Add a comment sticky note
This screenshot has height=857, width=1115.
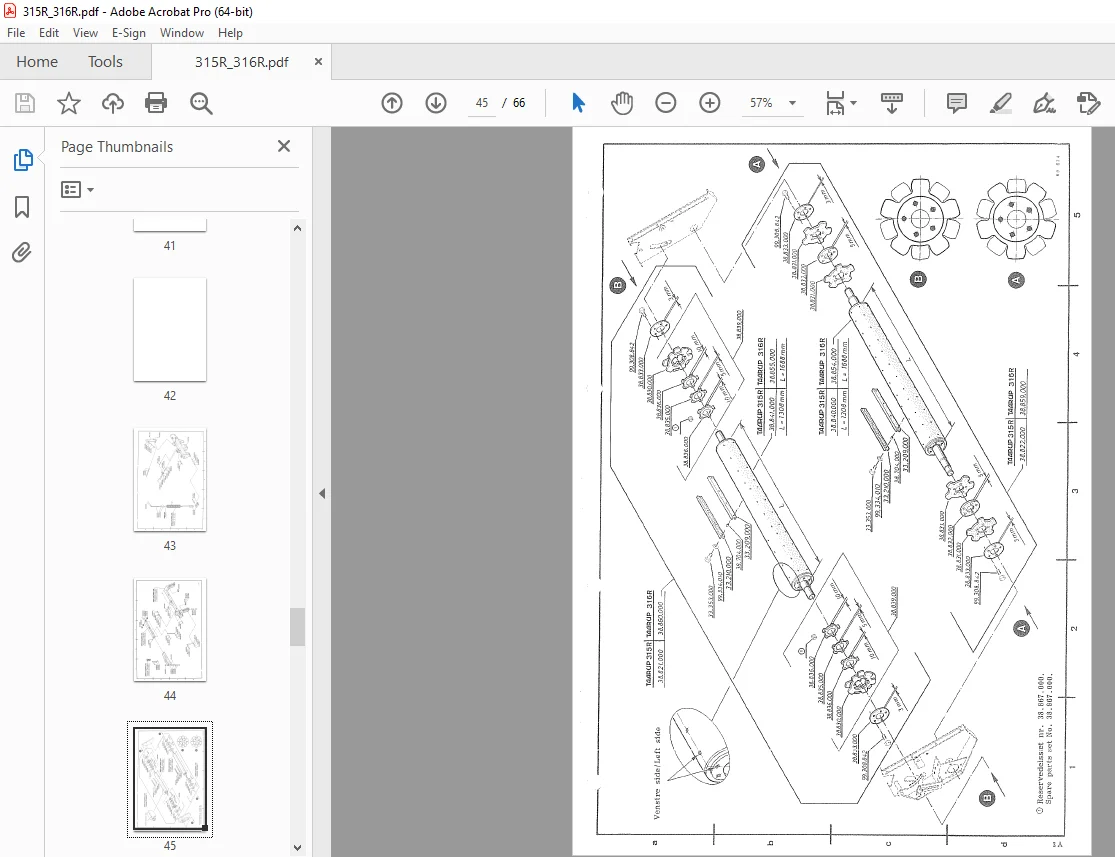tap(957, 103)
